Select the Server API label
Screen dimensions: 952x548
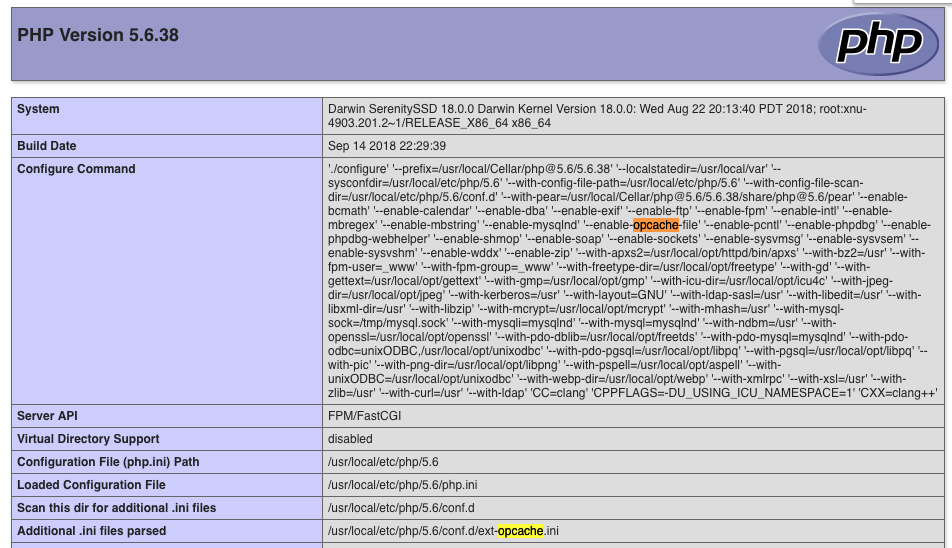[47, 416]
